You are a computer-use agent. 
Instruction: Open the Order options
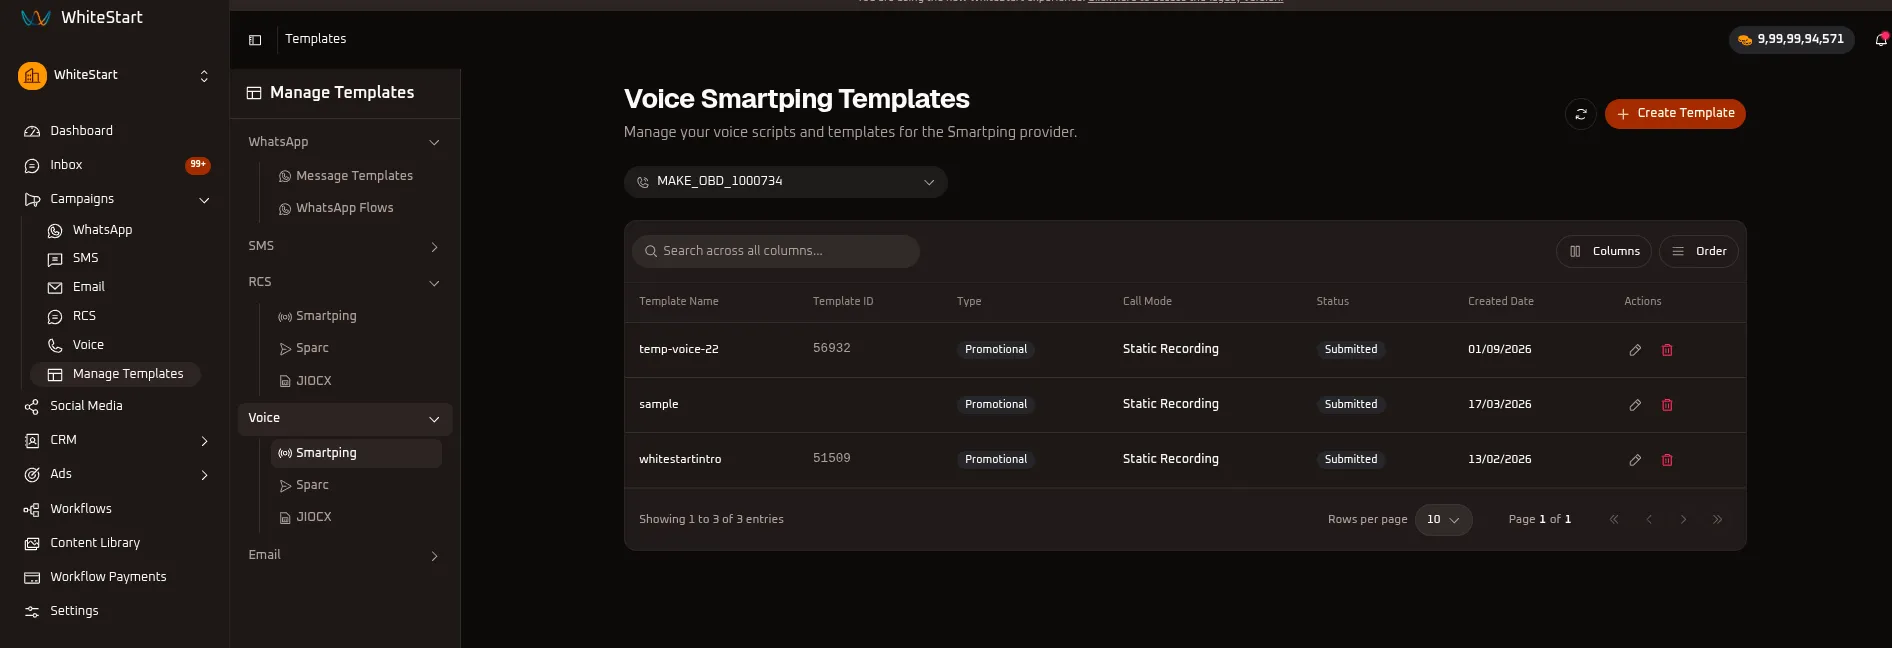point(1699,252)
